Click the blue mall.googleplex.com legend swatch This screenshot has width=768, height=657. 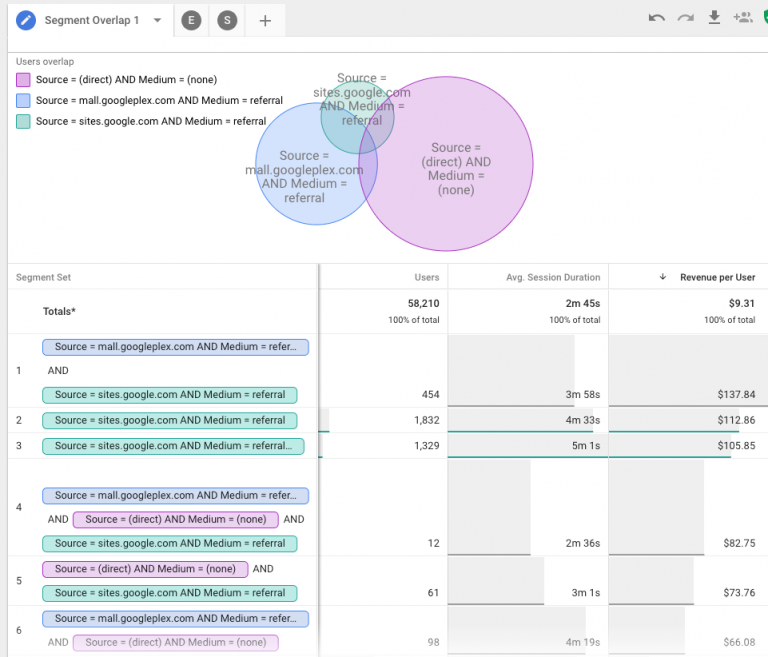tap(23, 101)
